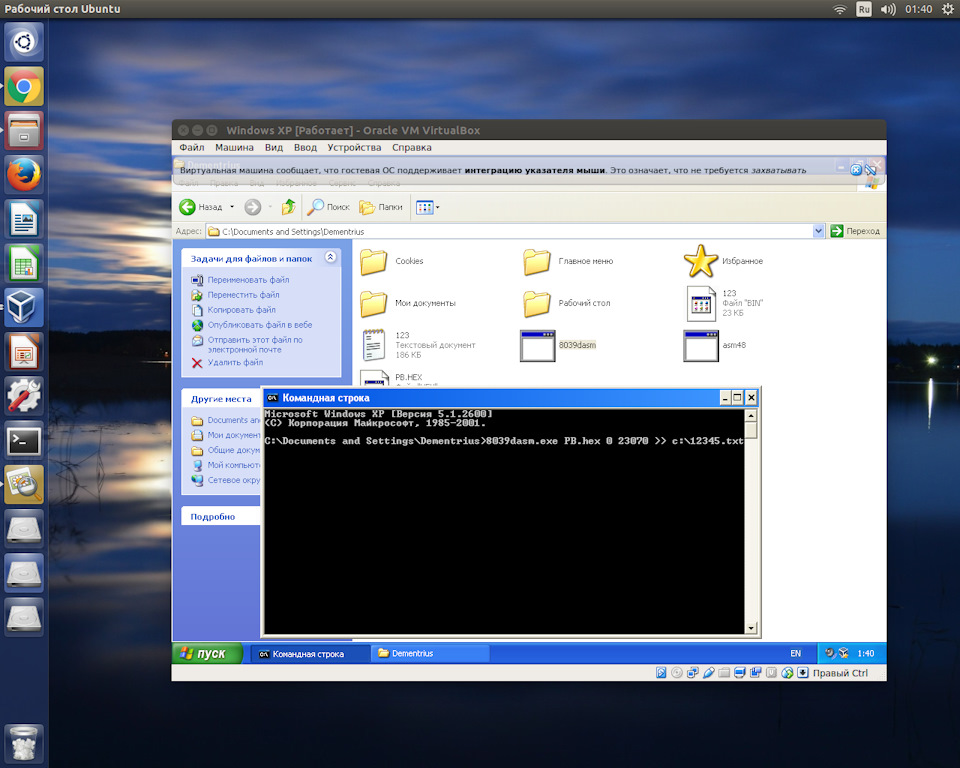Open the Ubuntu Dash search button
This screenshot has width=960, height=768.
pyautogui.click(x=24, y=42)
